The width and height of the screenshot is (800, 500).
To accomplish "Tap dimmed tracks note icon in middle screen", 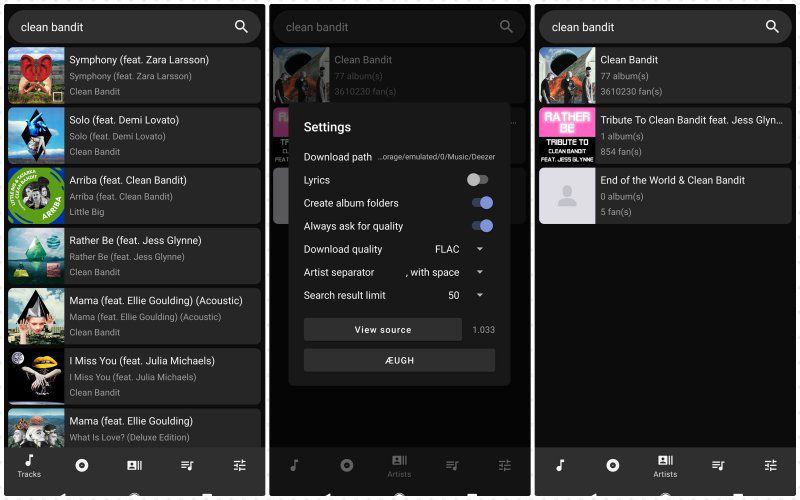I will point(294,465).
